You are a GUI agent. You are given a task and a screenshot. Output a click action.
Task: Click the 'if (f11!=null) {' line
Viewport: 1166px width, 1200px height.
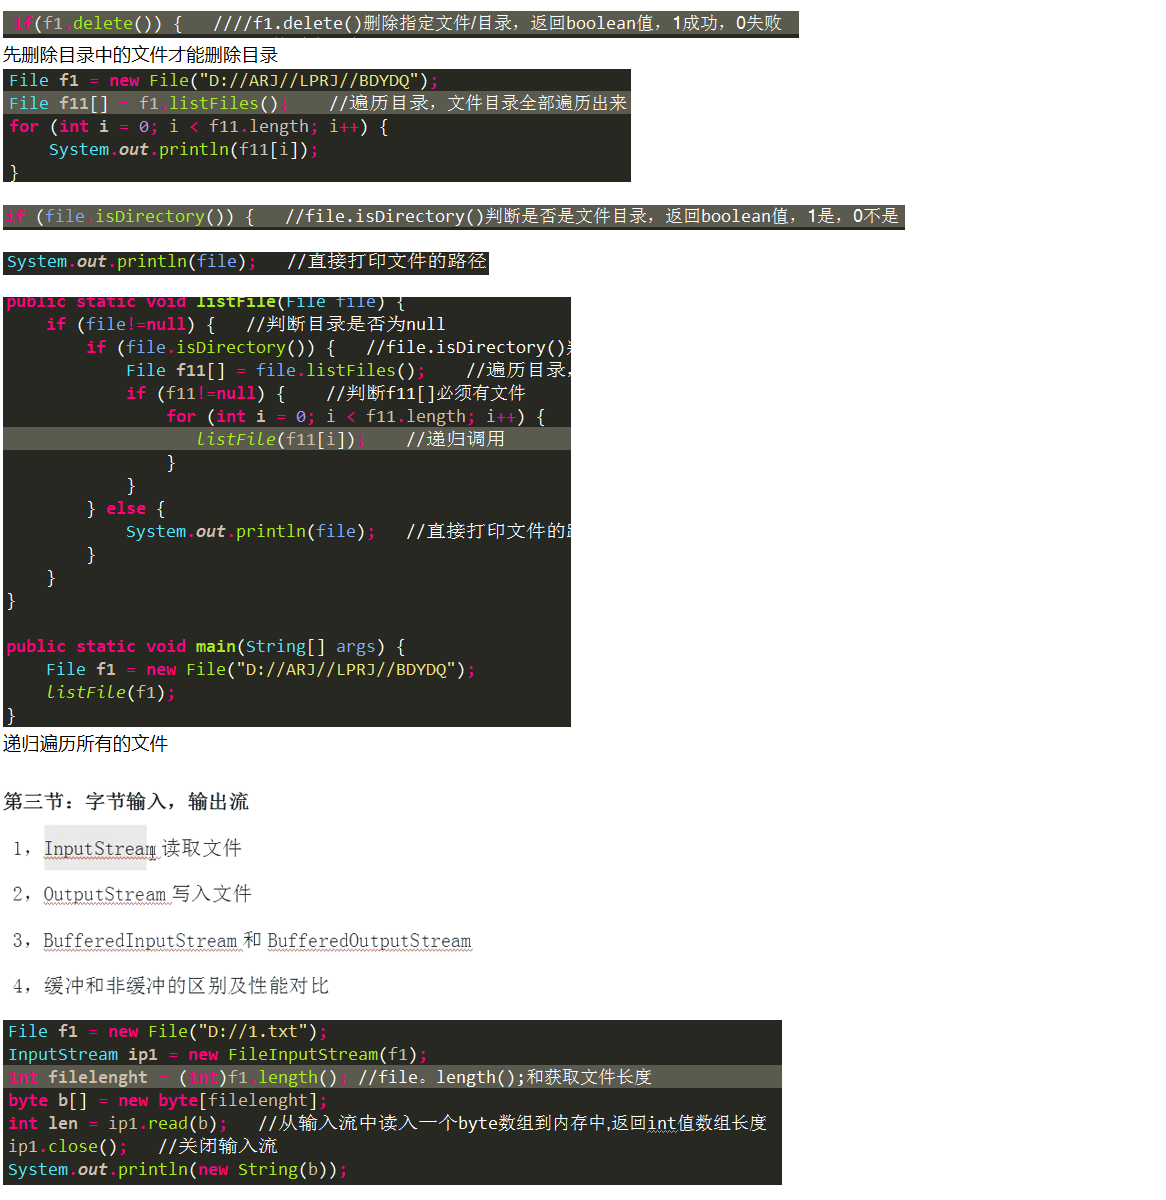[x=206, y=394]
